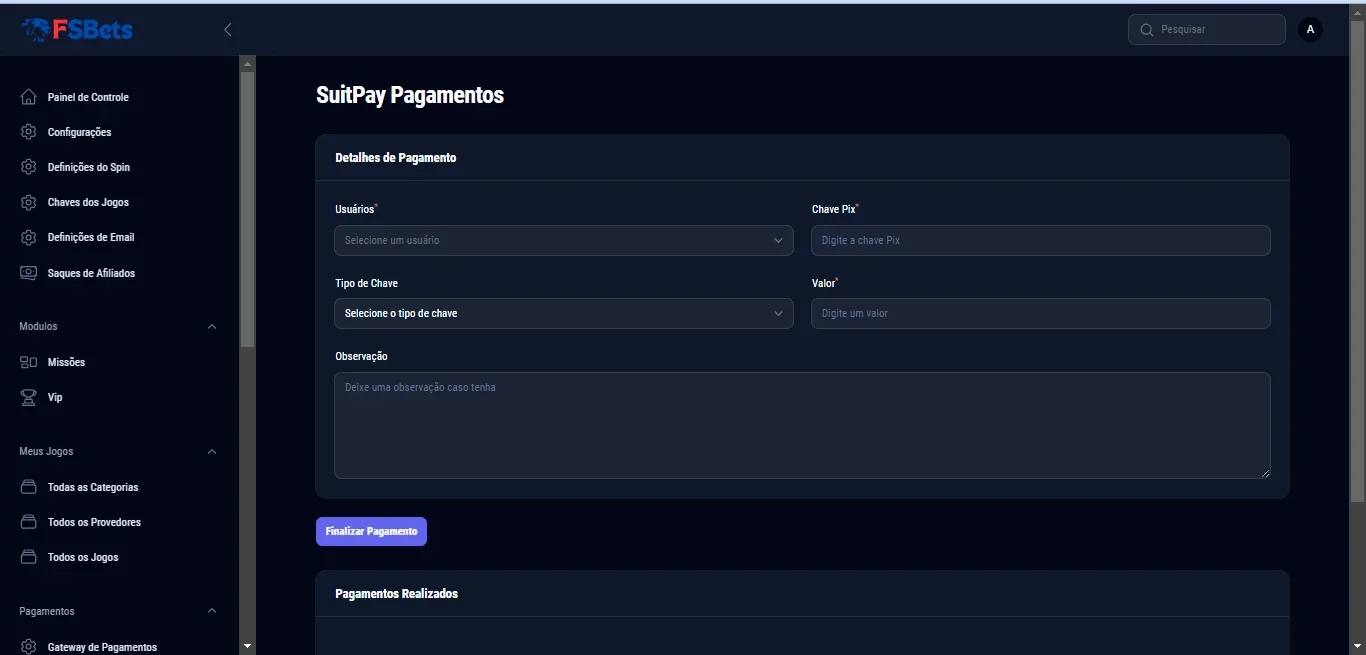Click the SuitPay Pagamentos heading
The image size is (1366, 655).
410,95
